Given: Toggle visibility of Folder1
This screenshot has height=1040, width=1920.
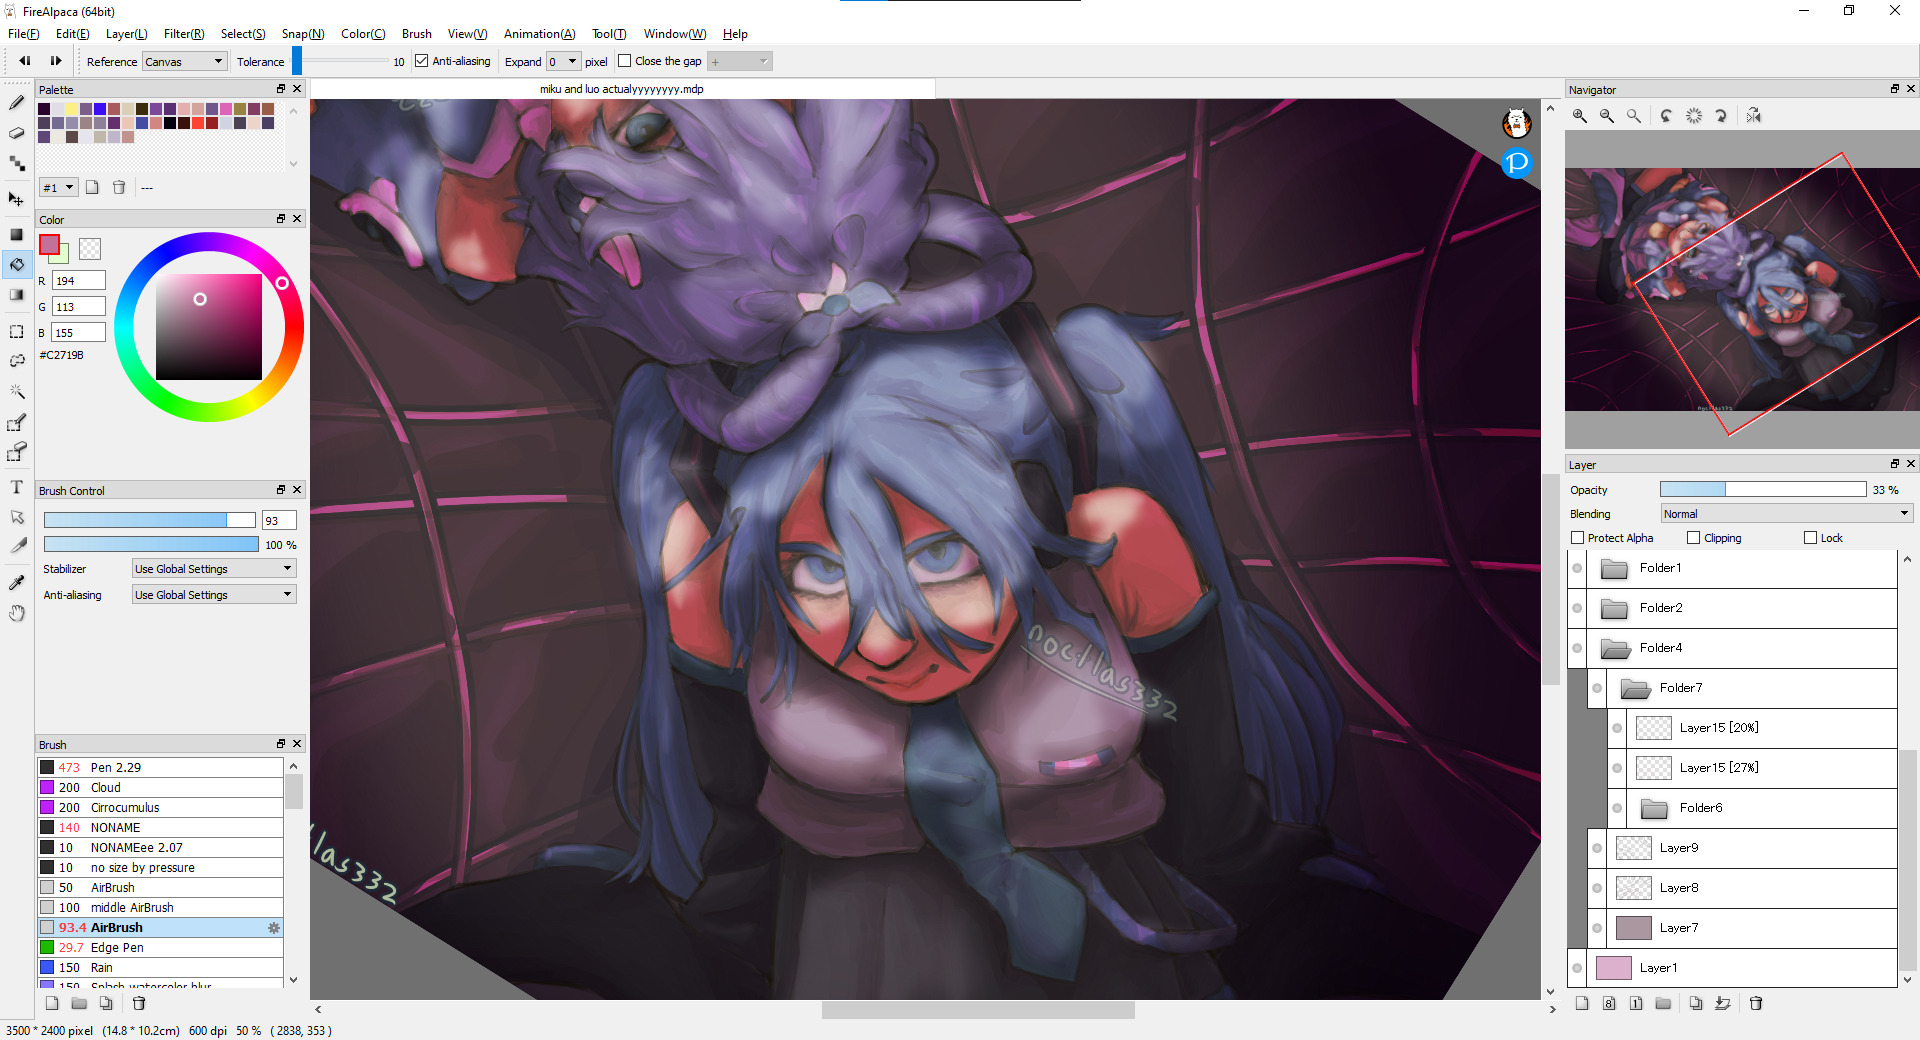Looking at the screenshot, I should coord(1577,568).
